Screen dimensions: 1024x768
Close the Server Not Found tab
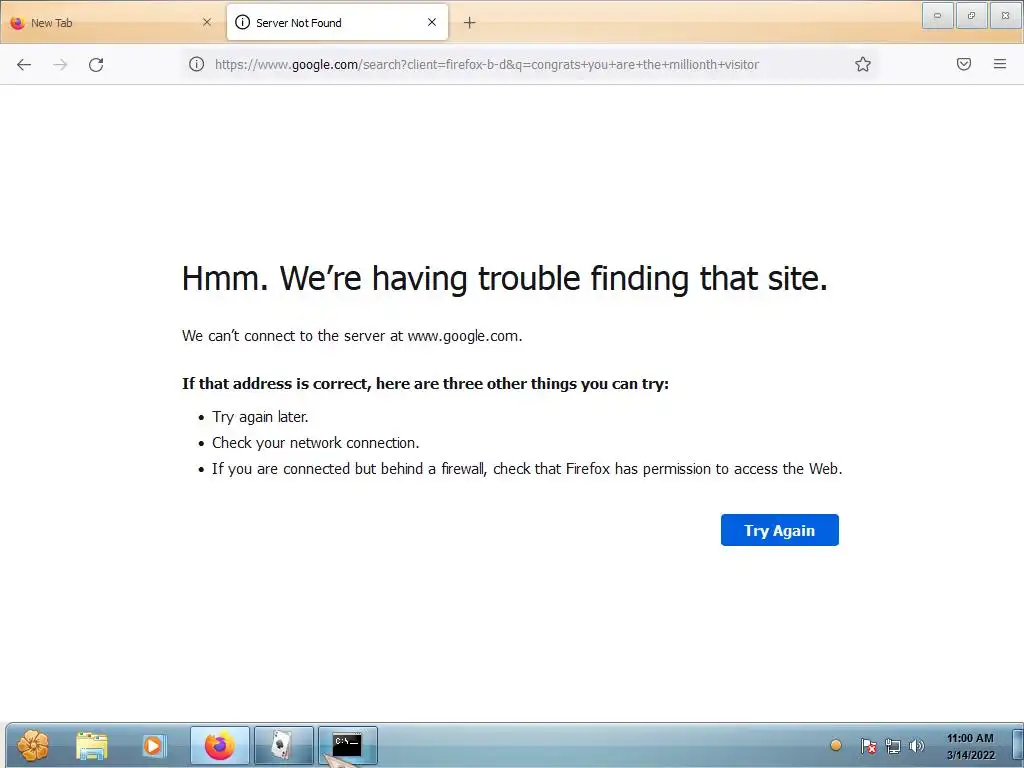tap(432, 22)
